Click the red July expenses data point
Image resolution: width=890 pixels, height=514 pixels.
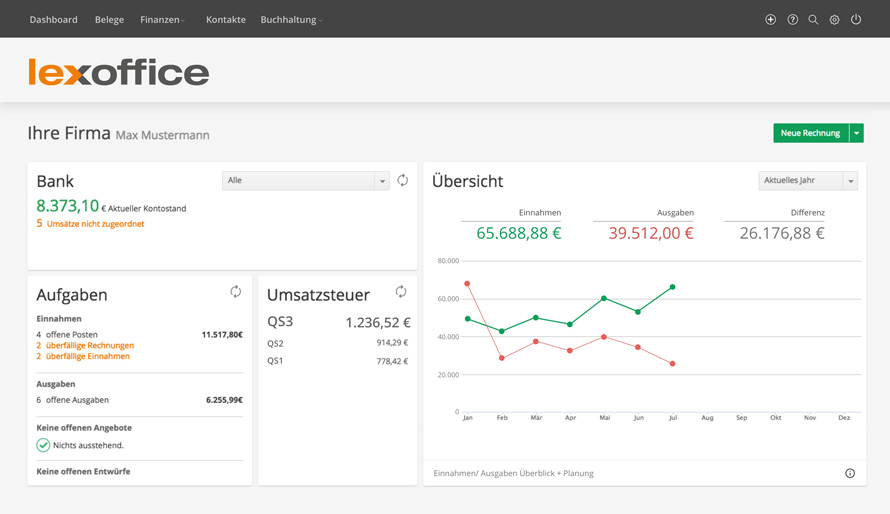click(x=673, y=364)
